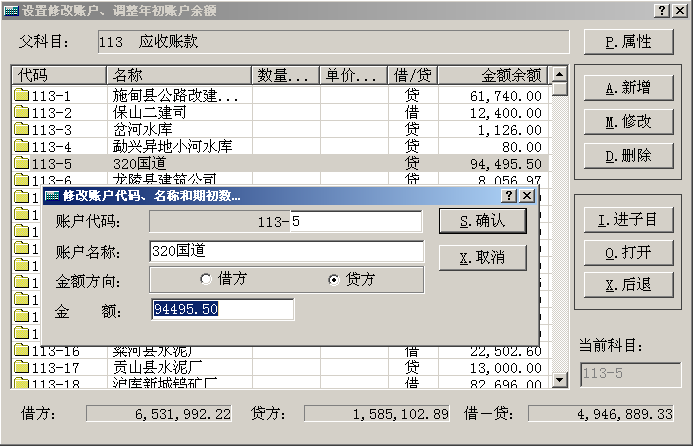Viewport: 693px width, 446px height.
Task: Close the modify account dialog
Action: pos(527,196)
